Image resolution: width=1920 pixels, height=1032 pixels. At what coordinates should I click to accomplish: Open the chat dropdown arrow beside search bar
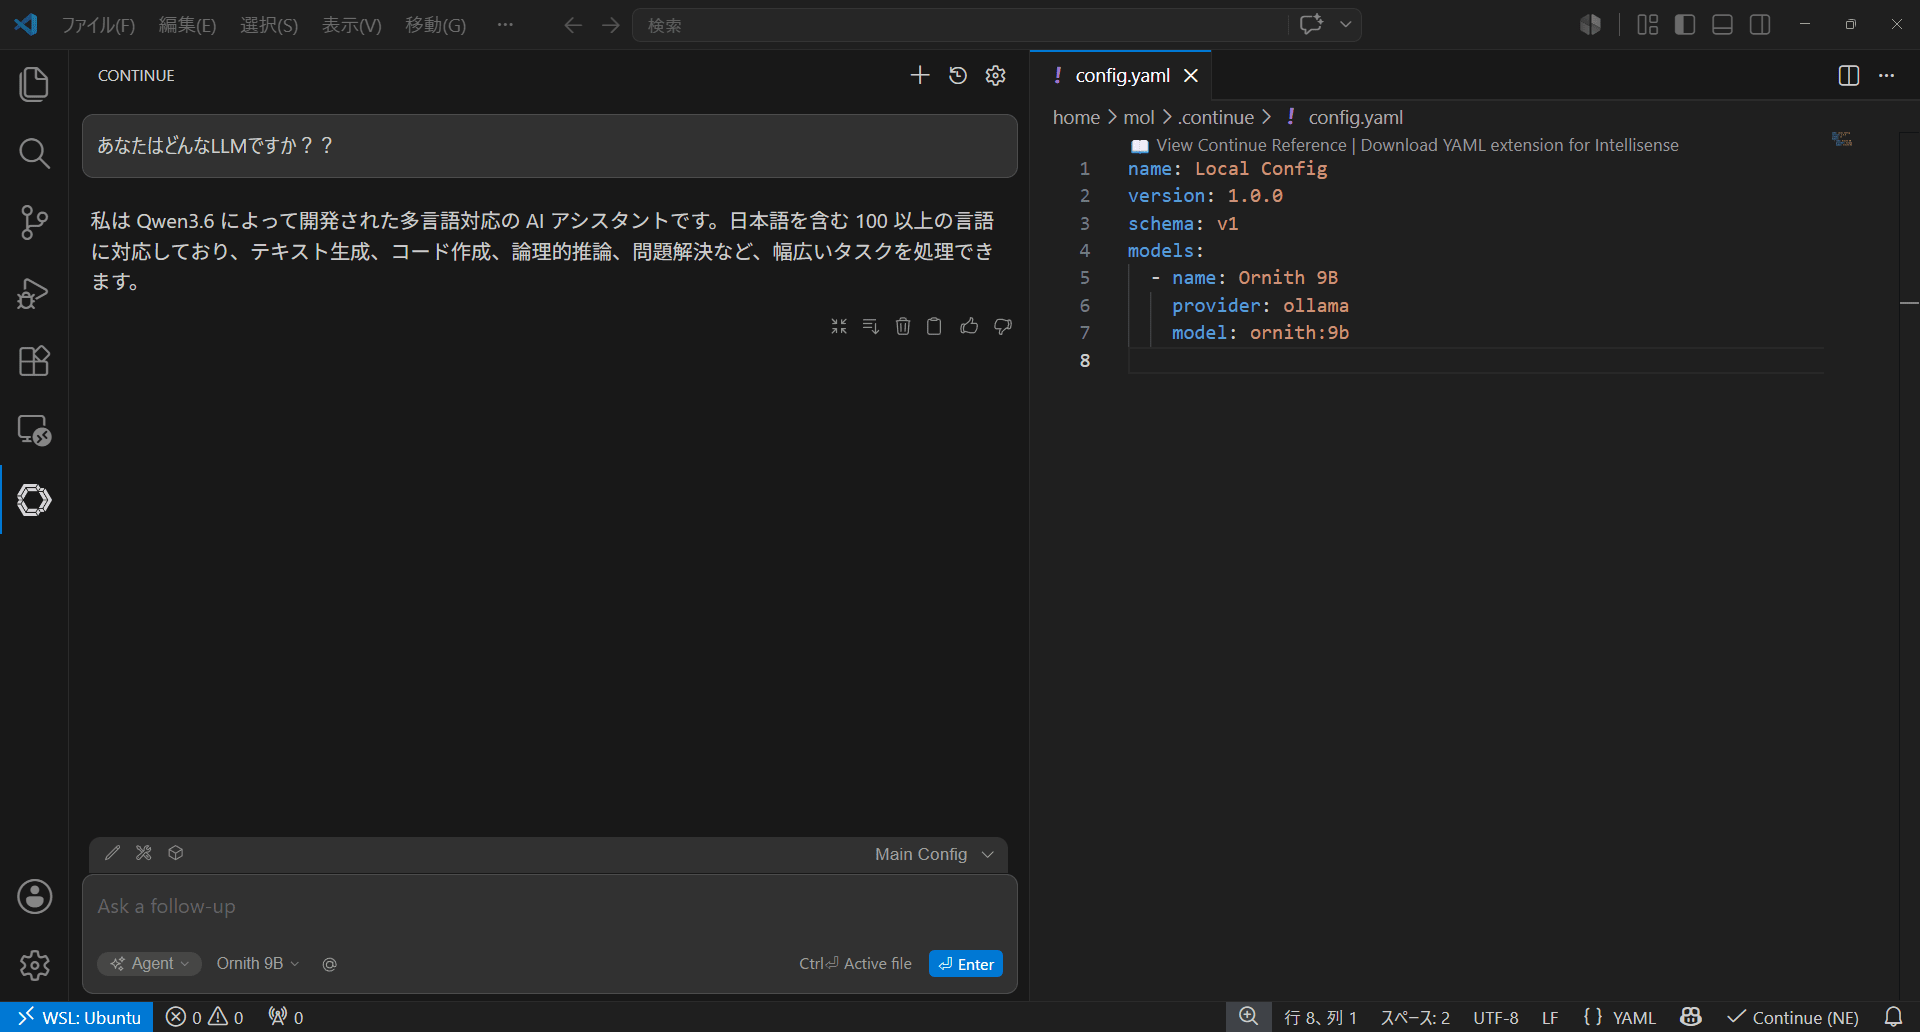1346,25
